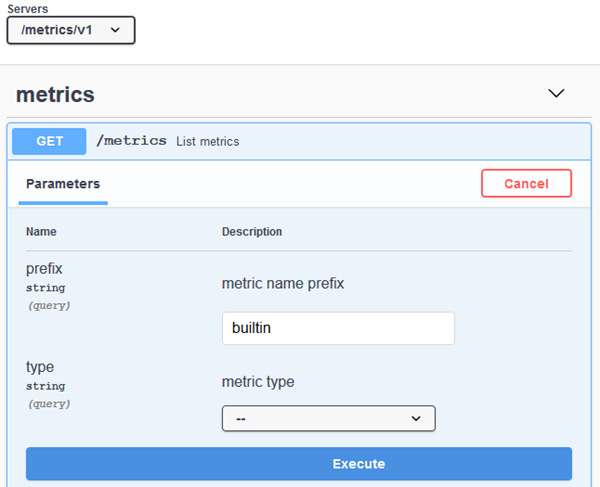600x487 pixels.
Task: Click the List metrics summary text
Action: [208, 142]
